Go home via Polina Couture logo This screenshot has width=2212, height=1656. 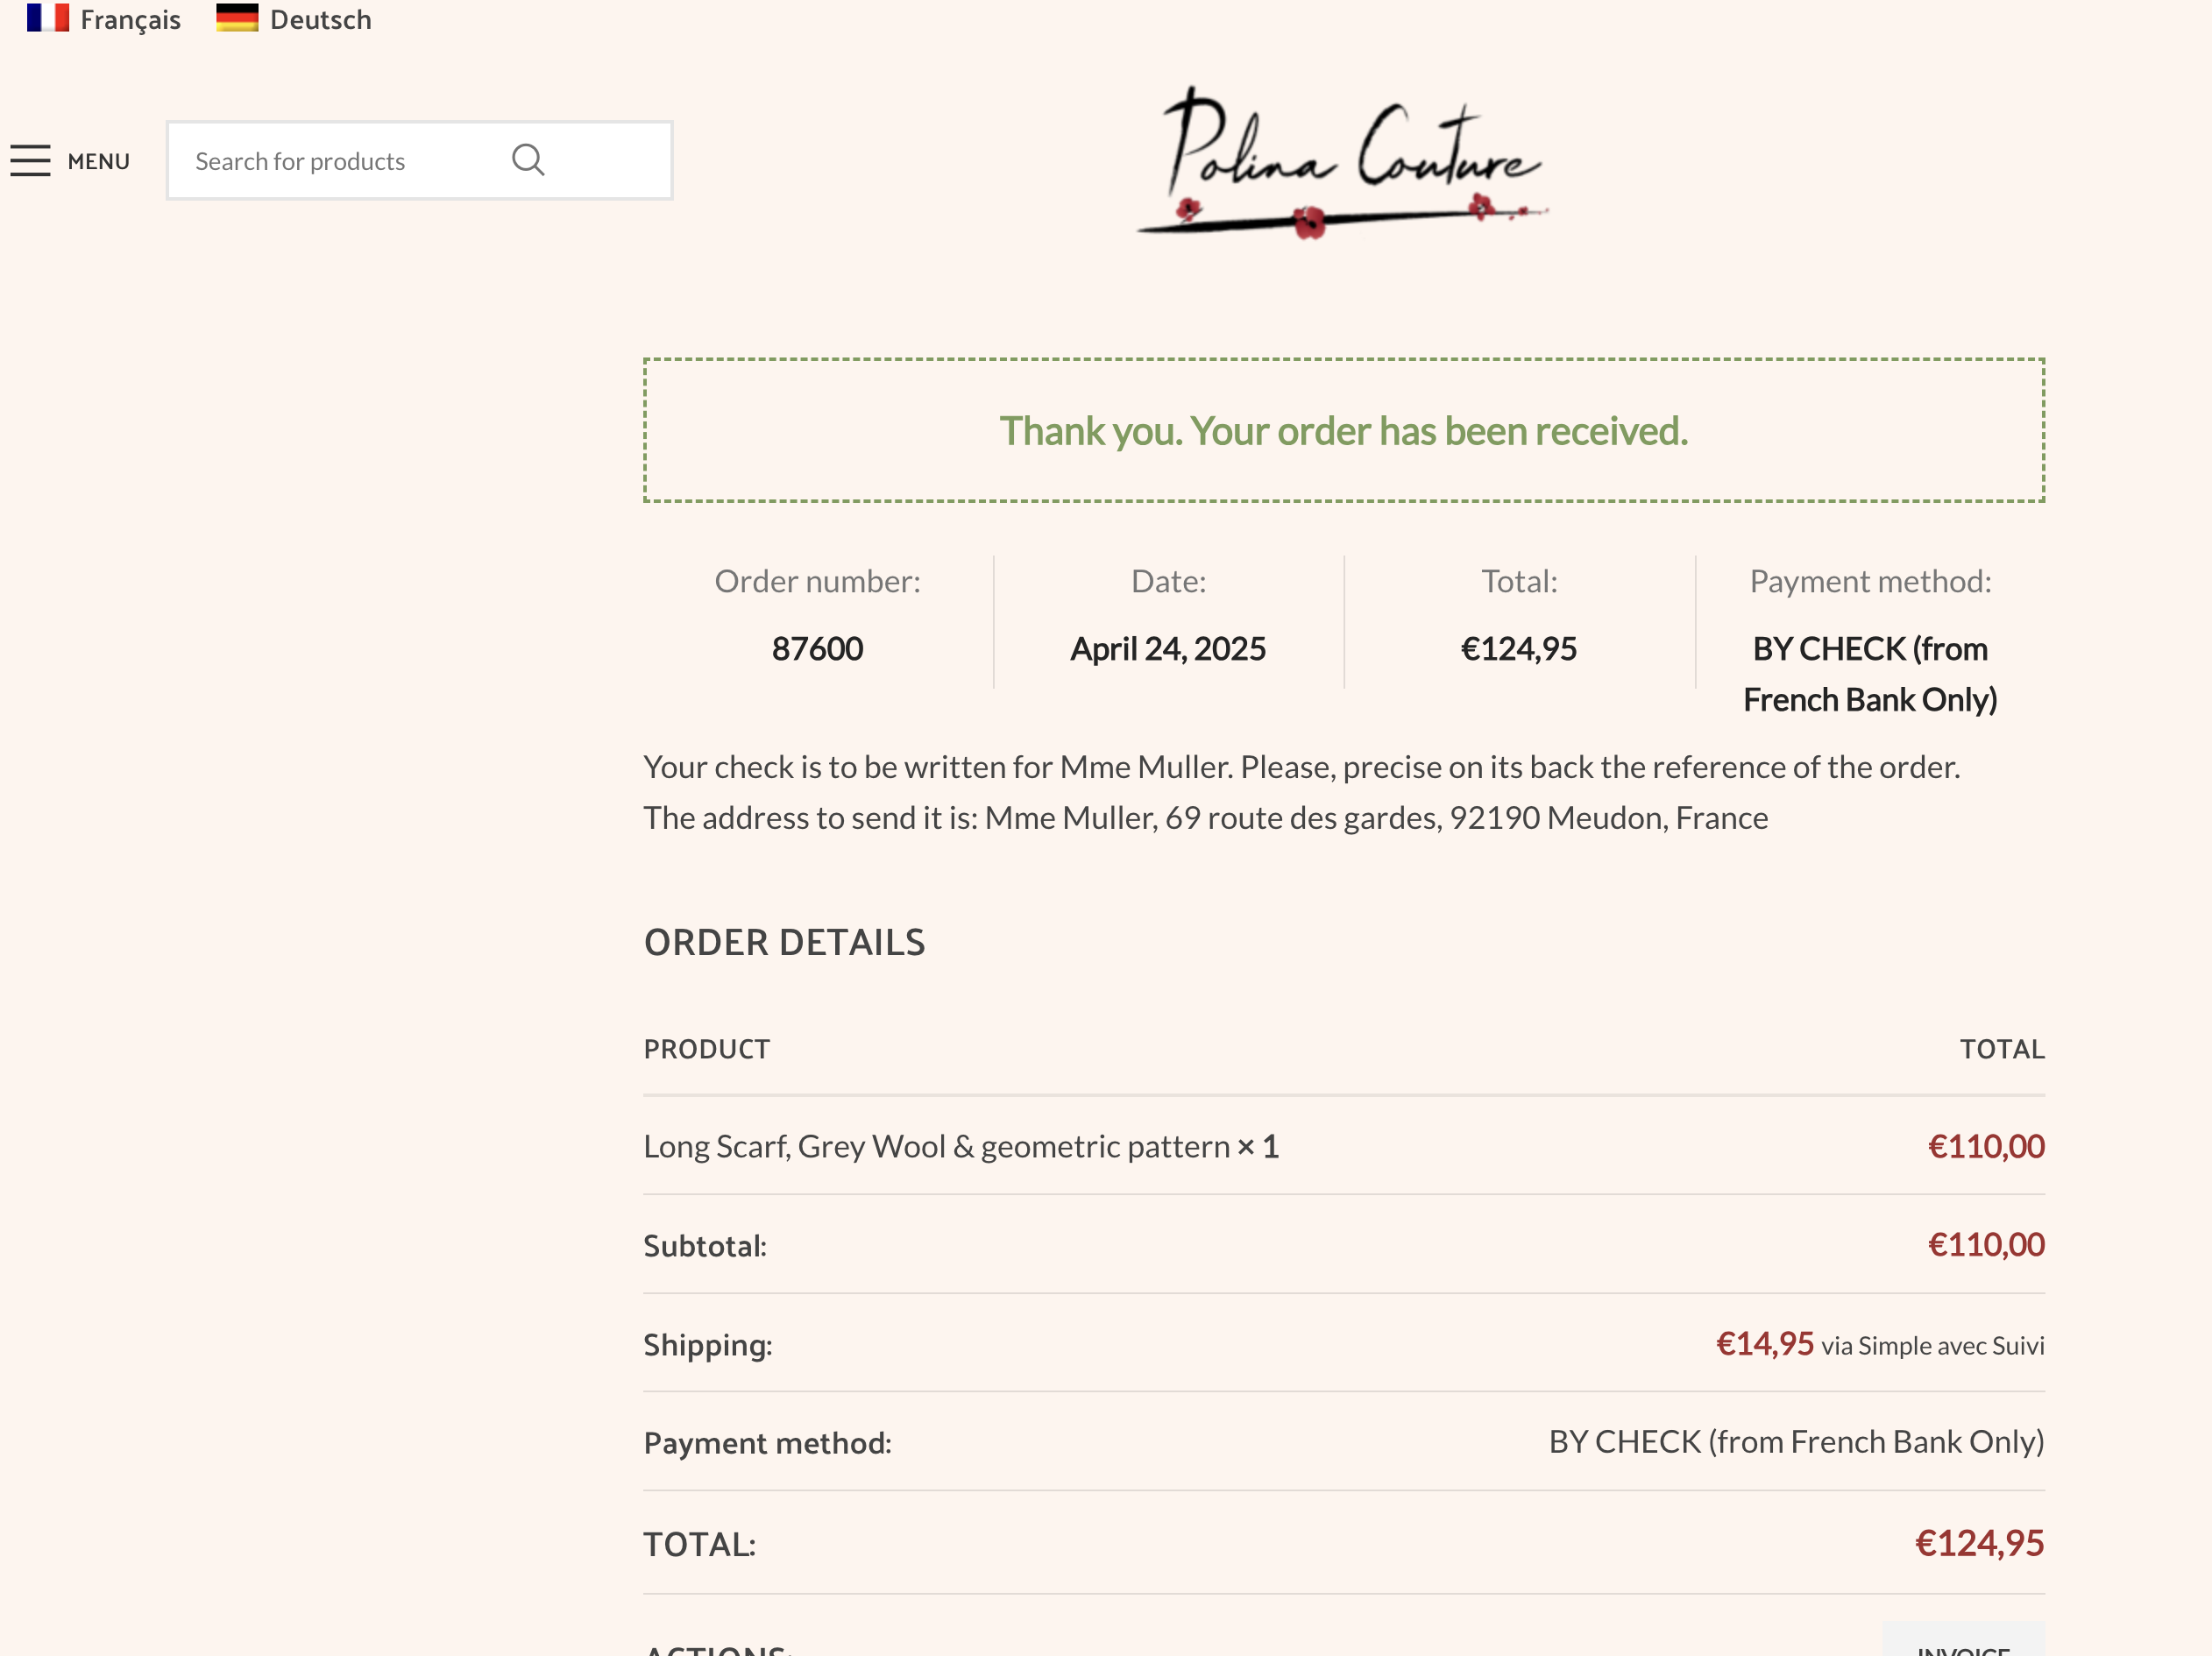tap(1342, 162)
